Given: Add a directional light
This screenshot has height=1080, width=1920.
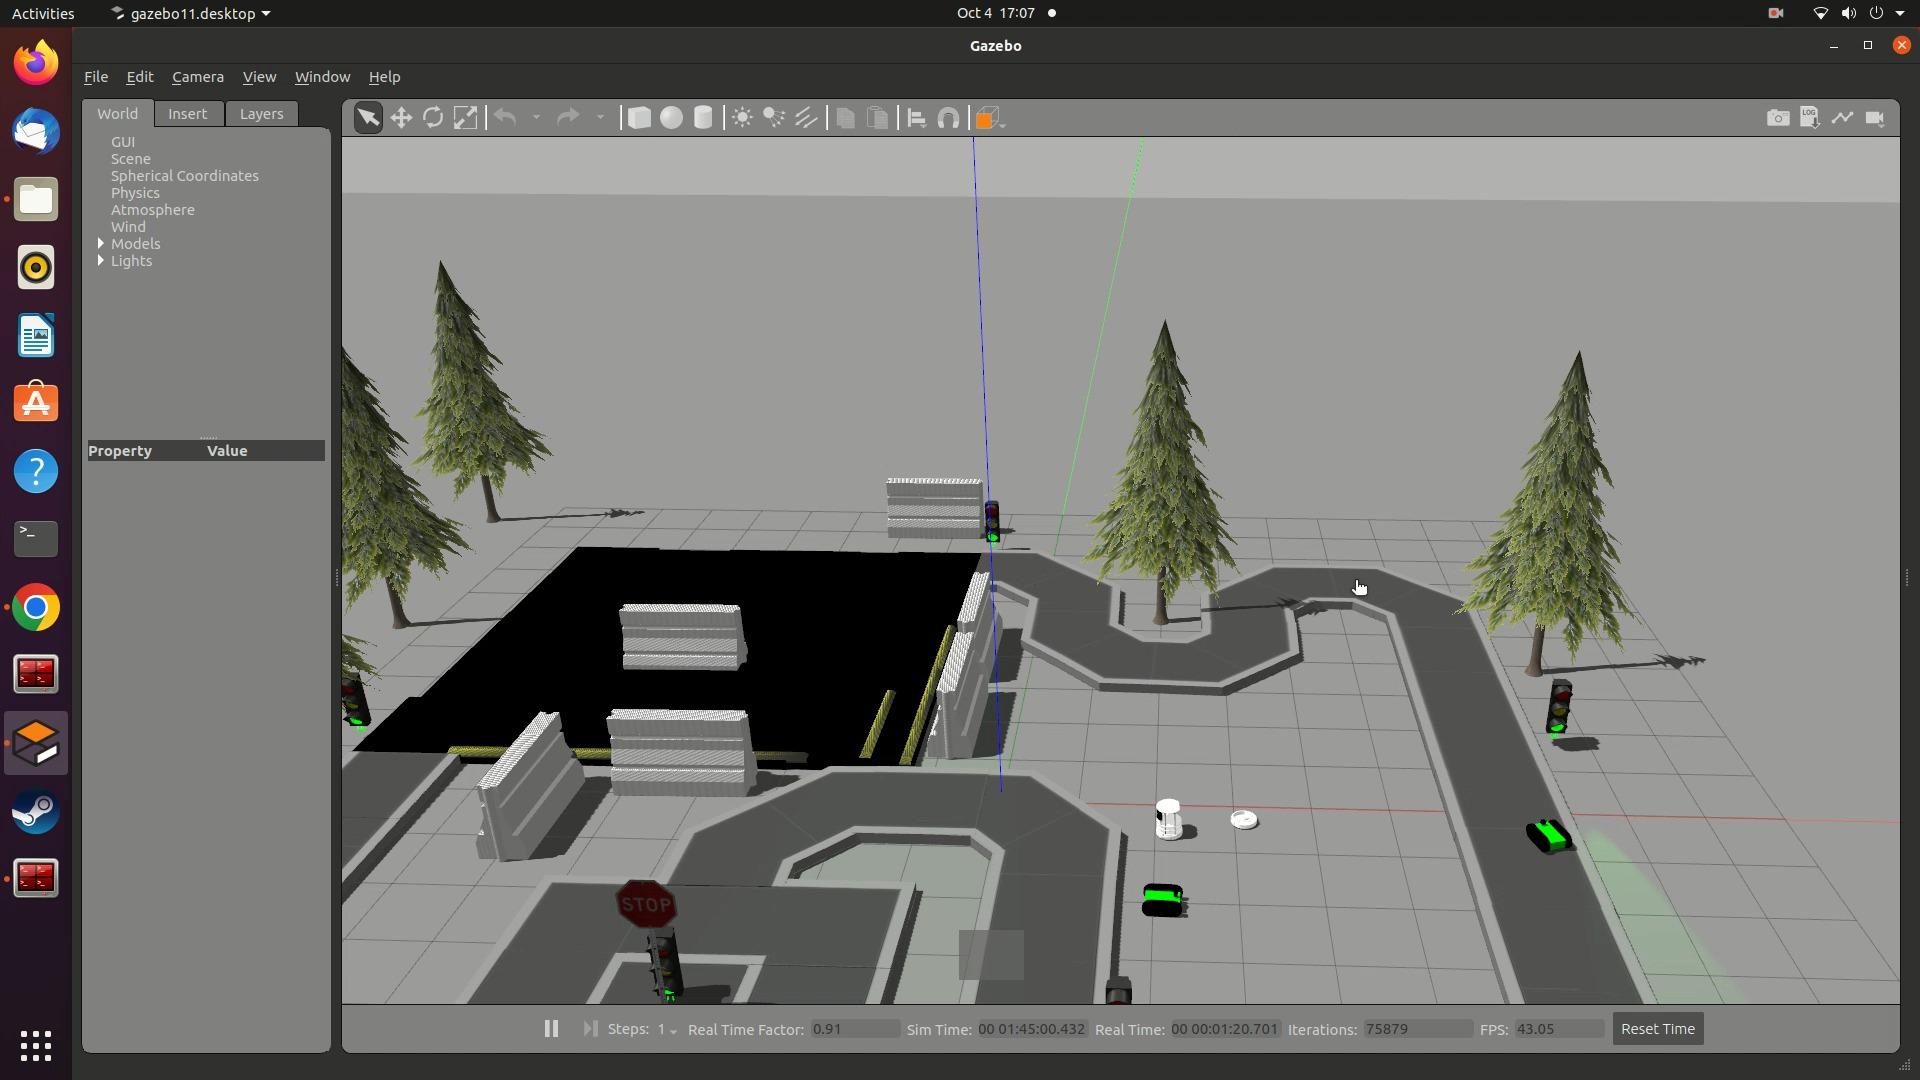Looking at the screenshot, I should (806, 118).
